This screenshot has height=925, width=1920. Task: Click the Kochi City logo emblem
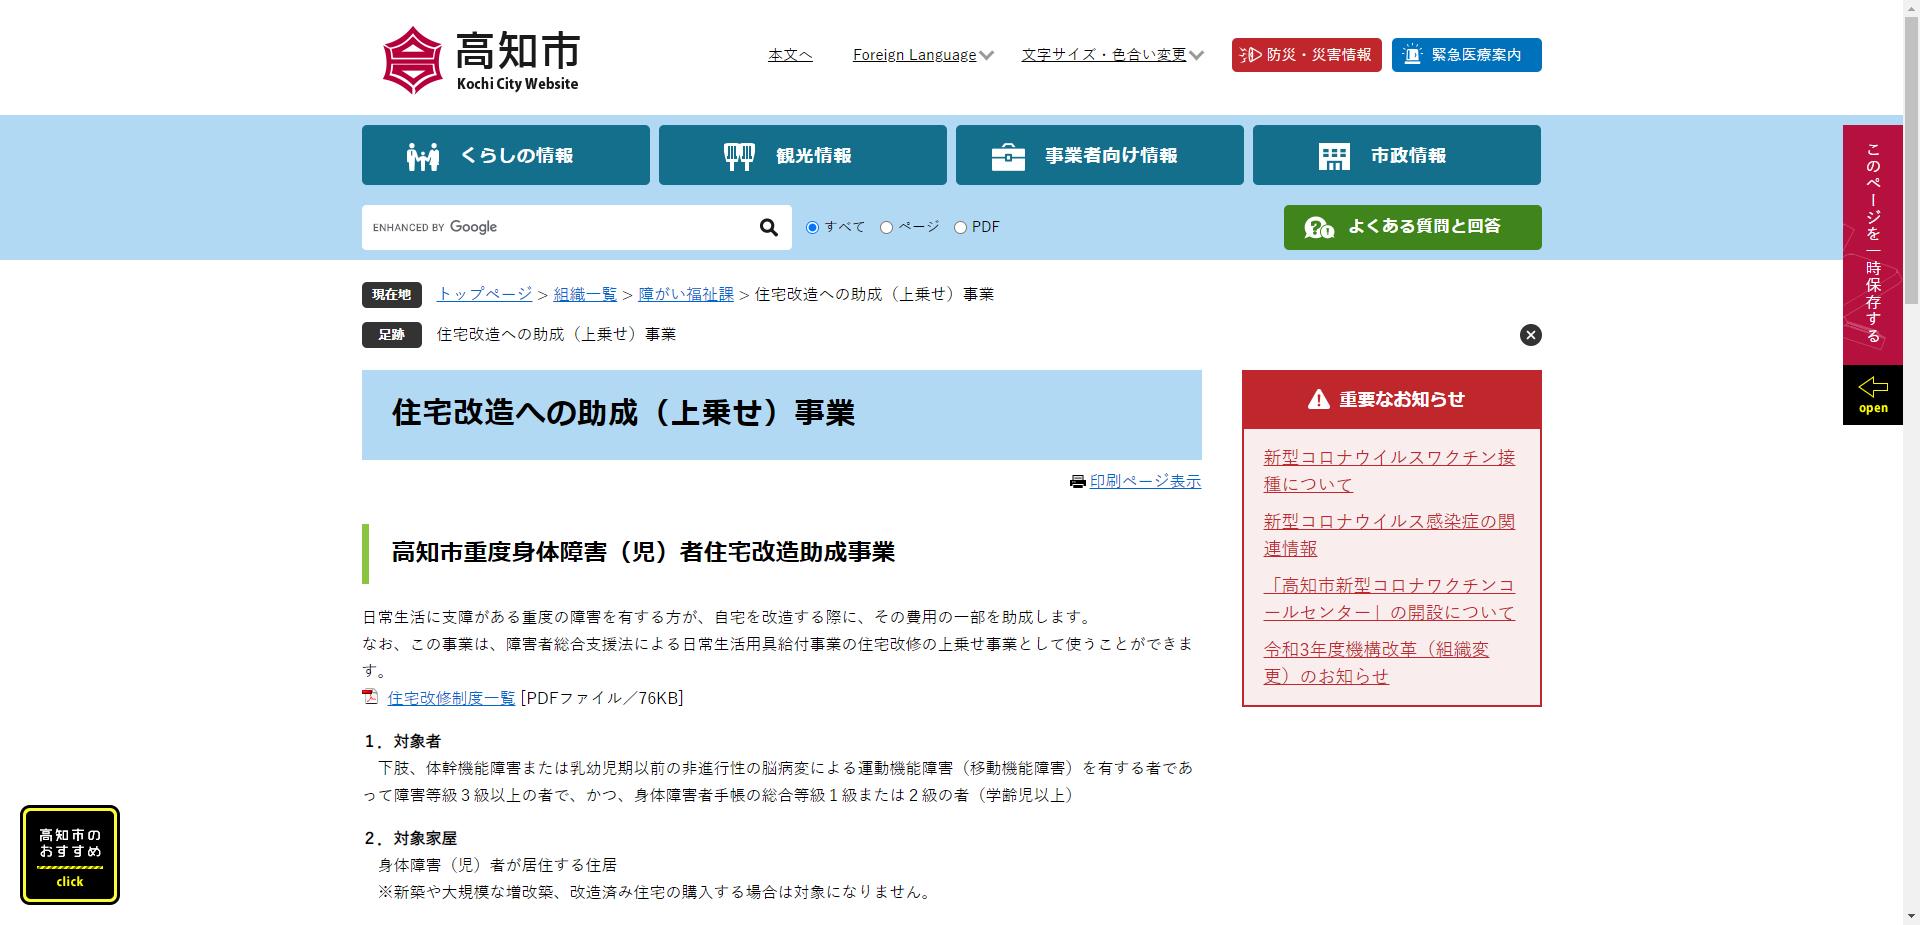point(412,58)
